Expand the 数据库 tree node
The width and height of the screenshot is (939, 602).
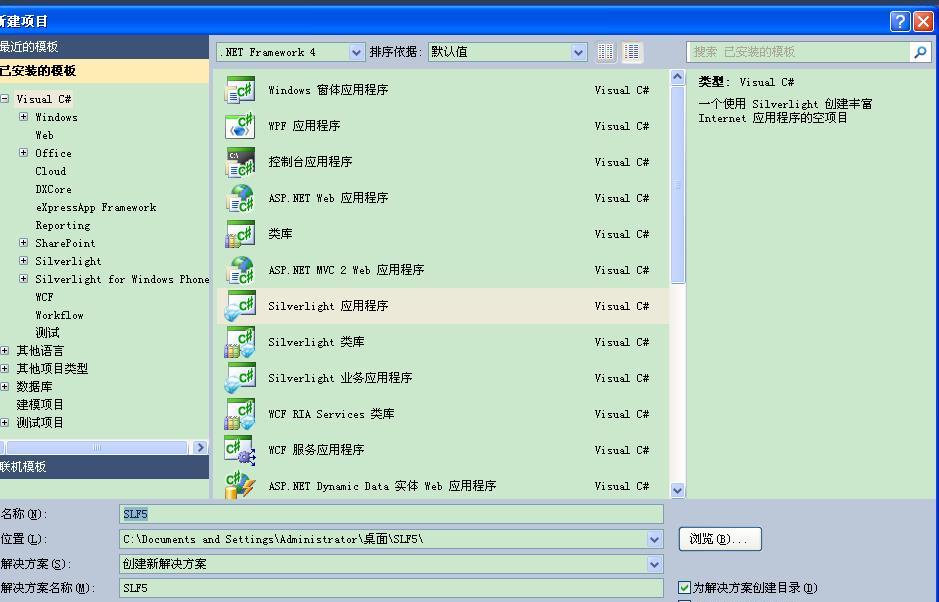5,386
